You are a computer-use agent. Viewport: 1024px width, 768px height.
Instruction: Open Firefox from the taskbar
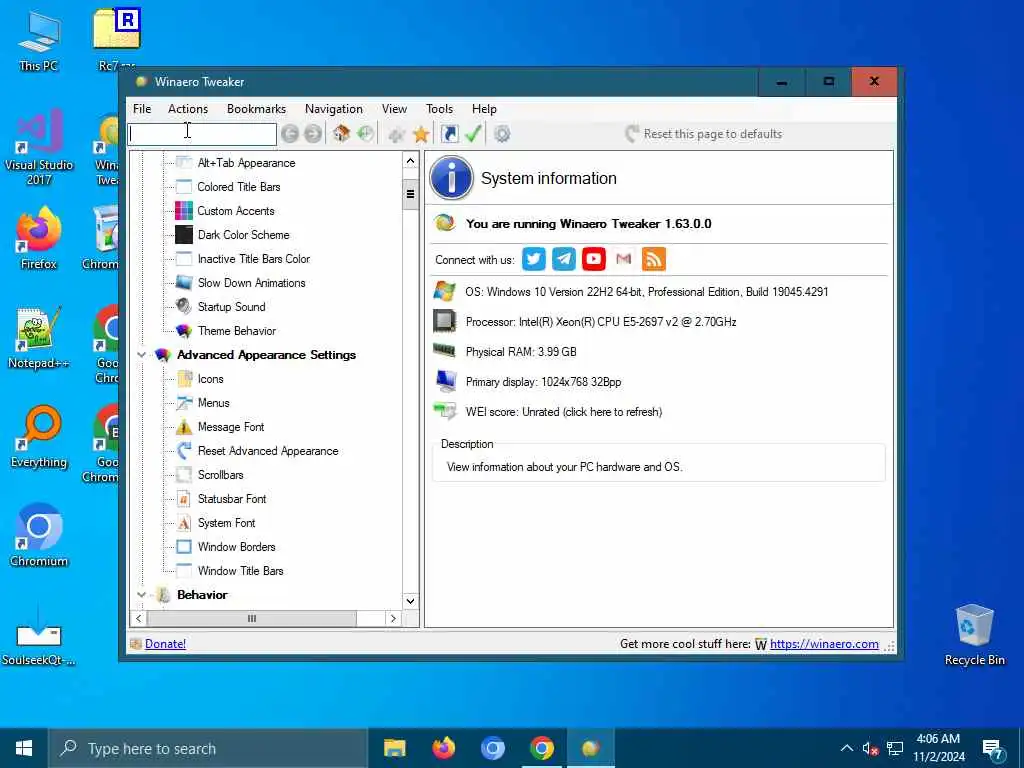click(x=443, y=748)
